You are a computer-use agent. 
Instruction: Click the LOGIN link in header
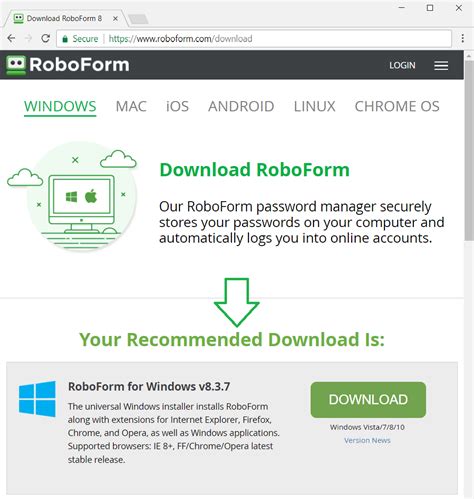point(402,65)
